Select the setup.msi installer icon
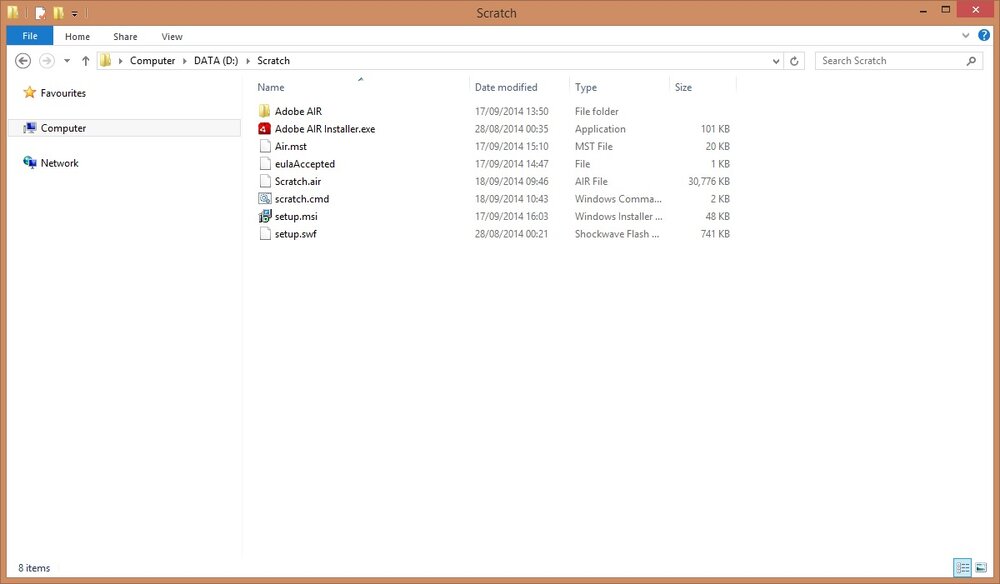 [265, 216]
